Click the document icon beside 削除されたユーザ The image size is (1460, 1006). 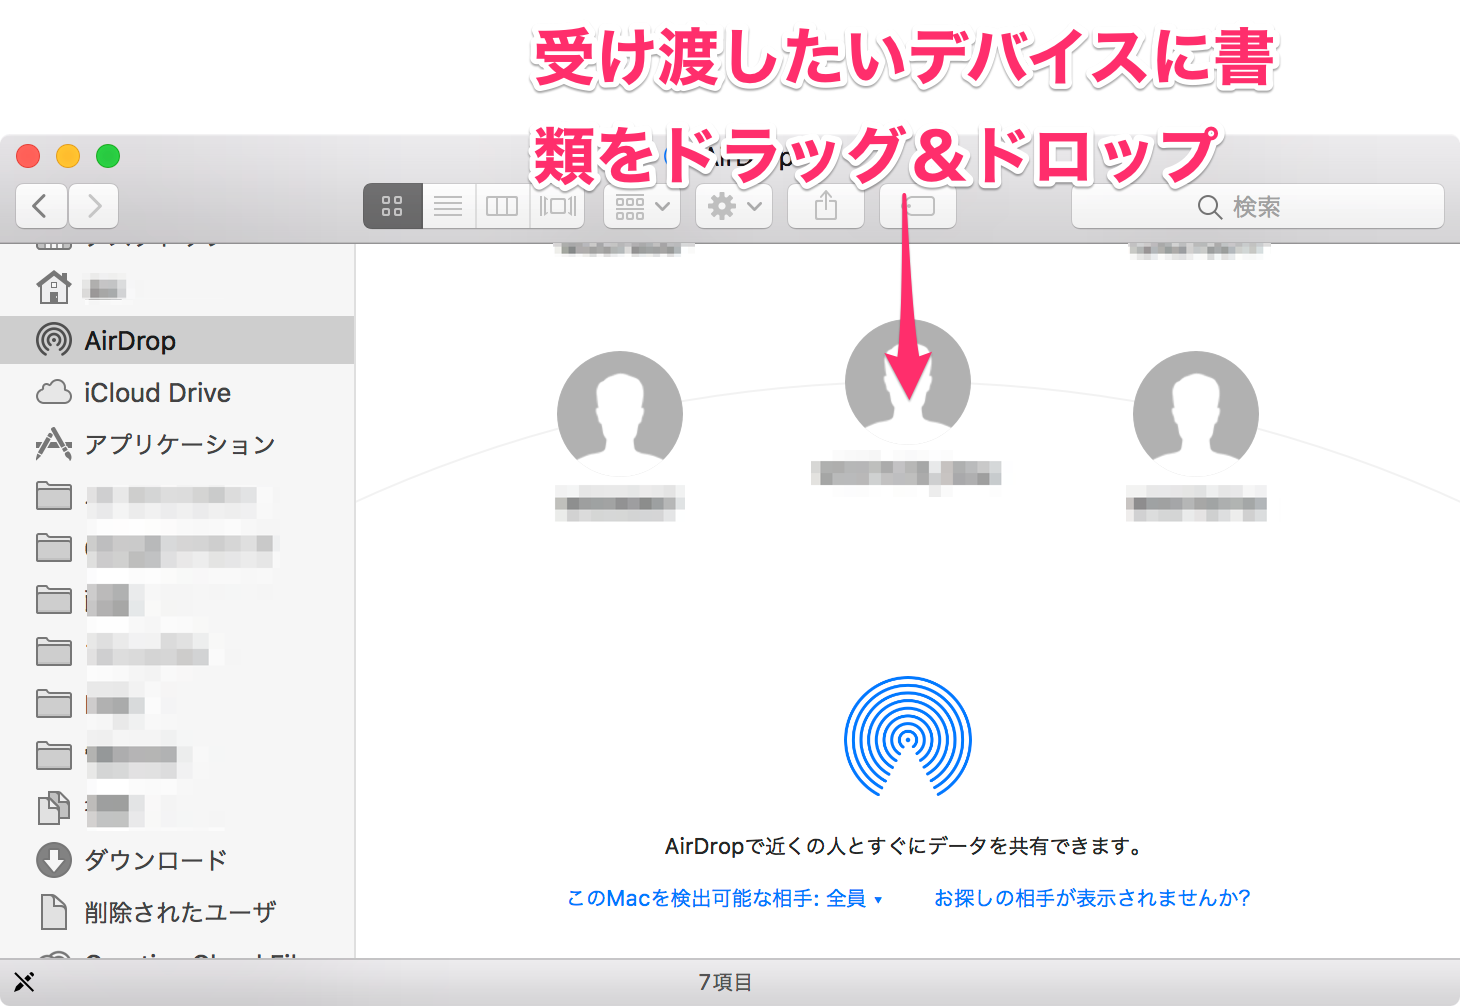coord(53,912)
